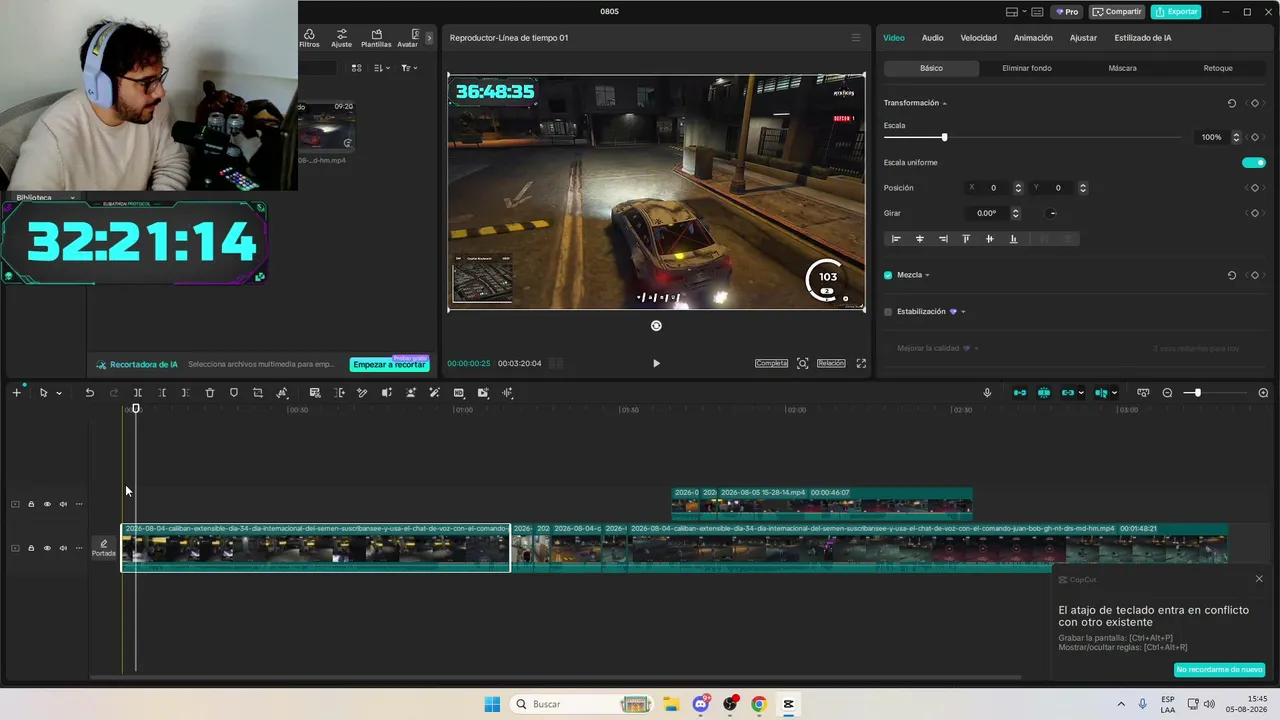Switch to Estilizado de IA tab
The width and height of the screenshot is (1280, 720).
[x=1143, y=38]
